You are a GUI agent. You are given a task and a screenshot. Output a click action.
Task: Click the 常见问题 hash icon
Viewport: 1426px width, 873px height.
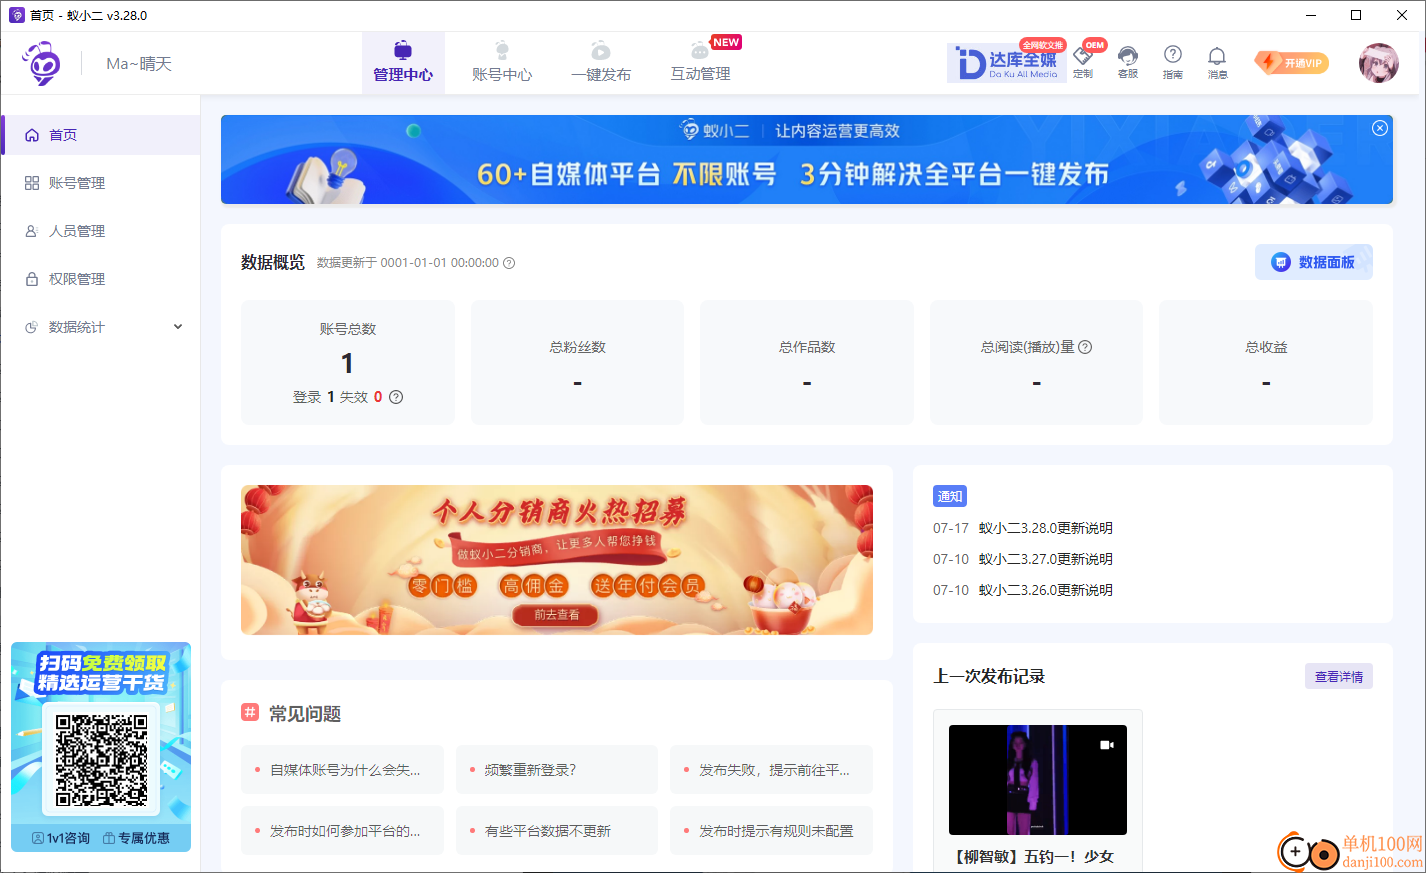[x=250, y=712]
